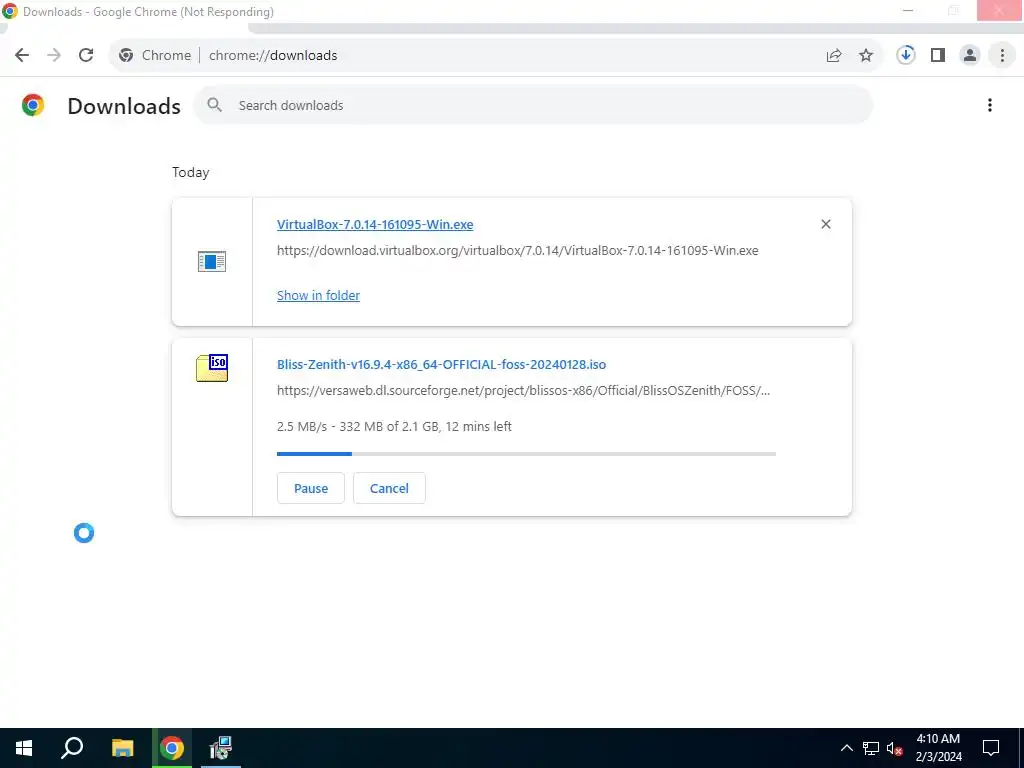Remove VirtualBox download from list
The image size is (1024, 768).
pyautogui.click(x=825, y=224)
